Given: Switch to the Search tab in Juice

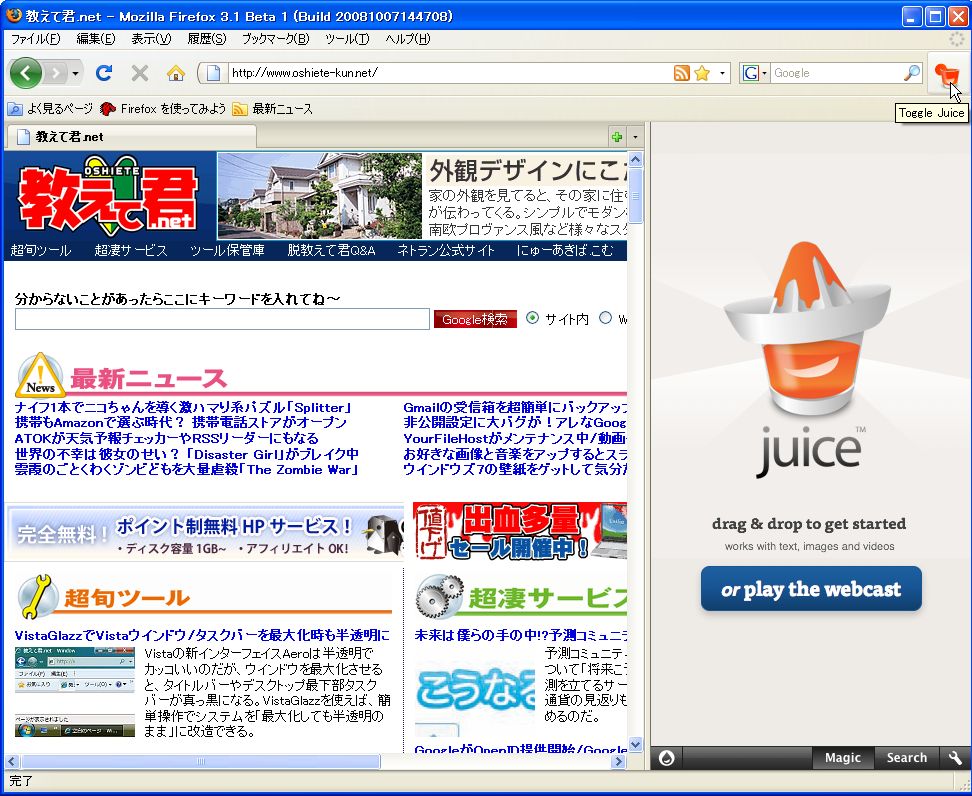Looking at the screenshot, I should (906, 758).
